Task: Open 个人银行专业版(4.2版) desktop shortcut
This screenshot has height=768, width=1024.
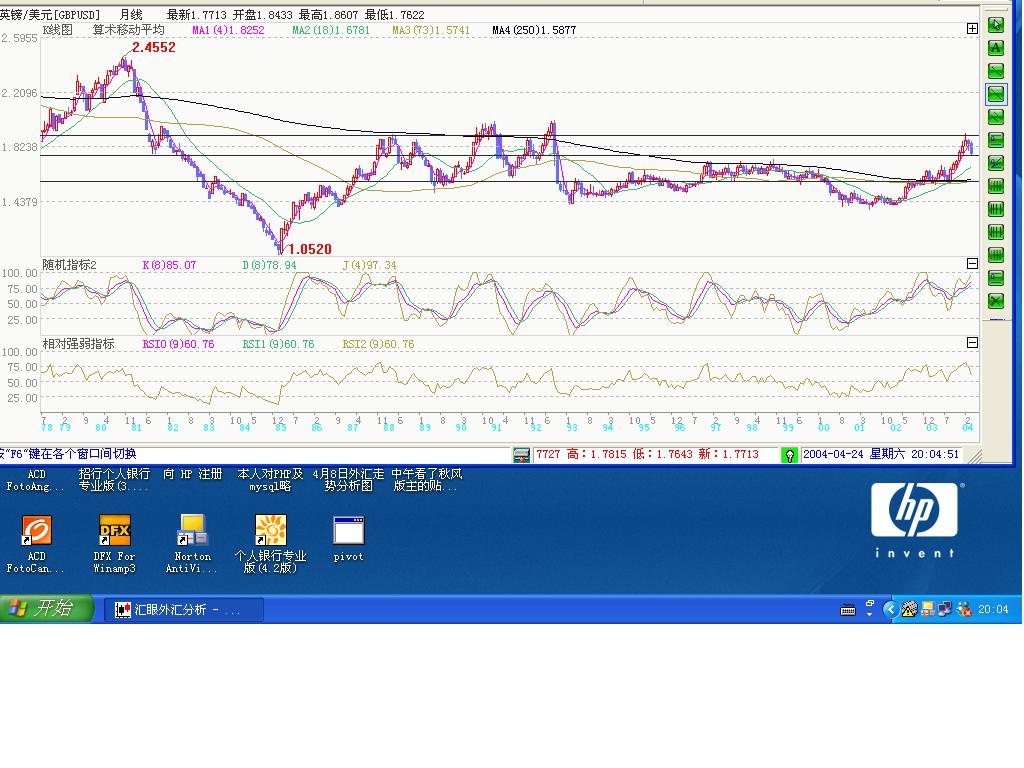Action: (x=270, y=545)
